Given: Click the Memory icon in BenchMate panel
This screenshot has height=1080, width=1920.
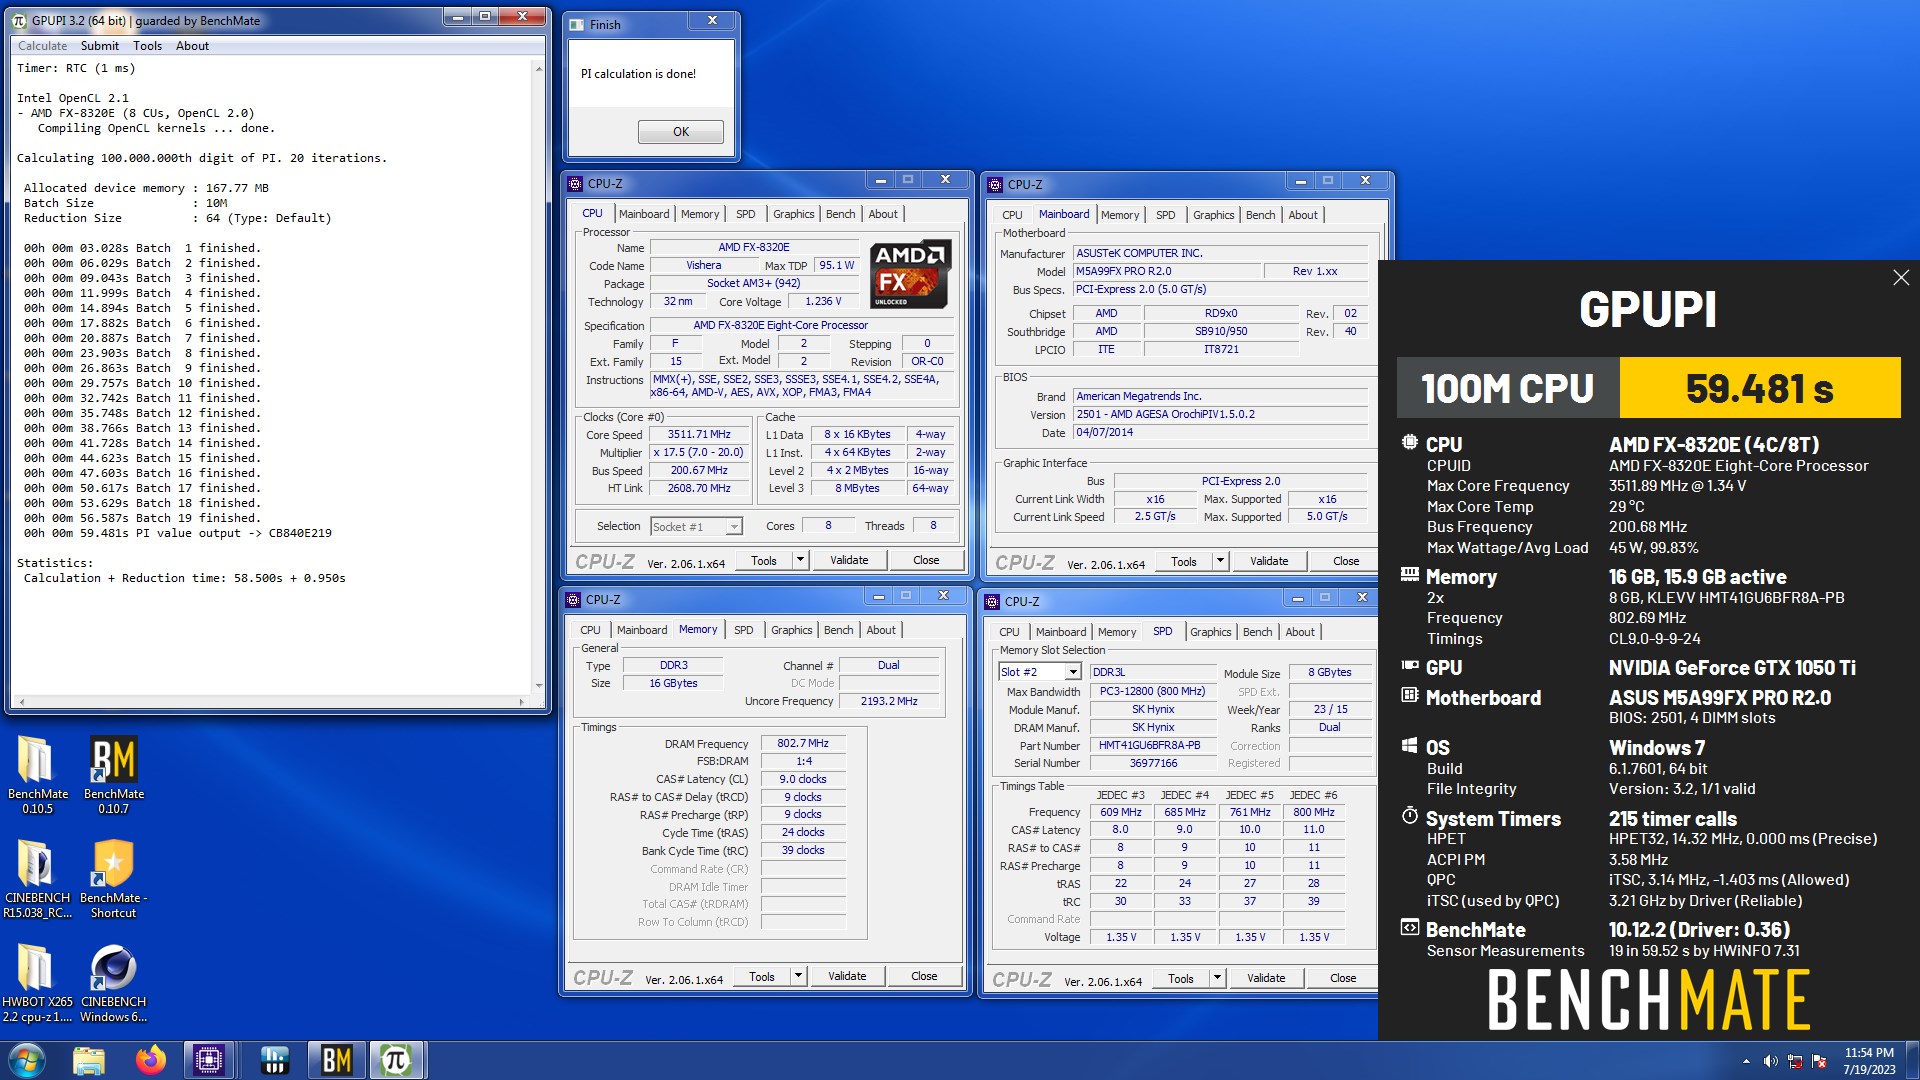Looking at the screenshot, I should pos(1410,575).
